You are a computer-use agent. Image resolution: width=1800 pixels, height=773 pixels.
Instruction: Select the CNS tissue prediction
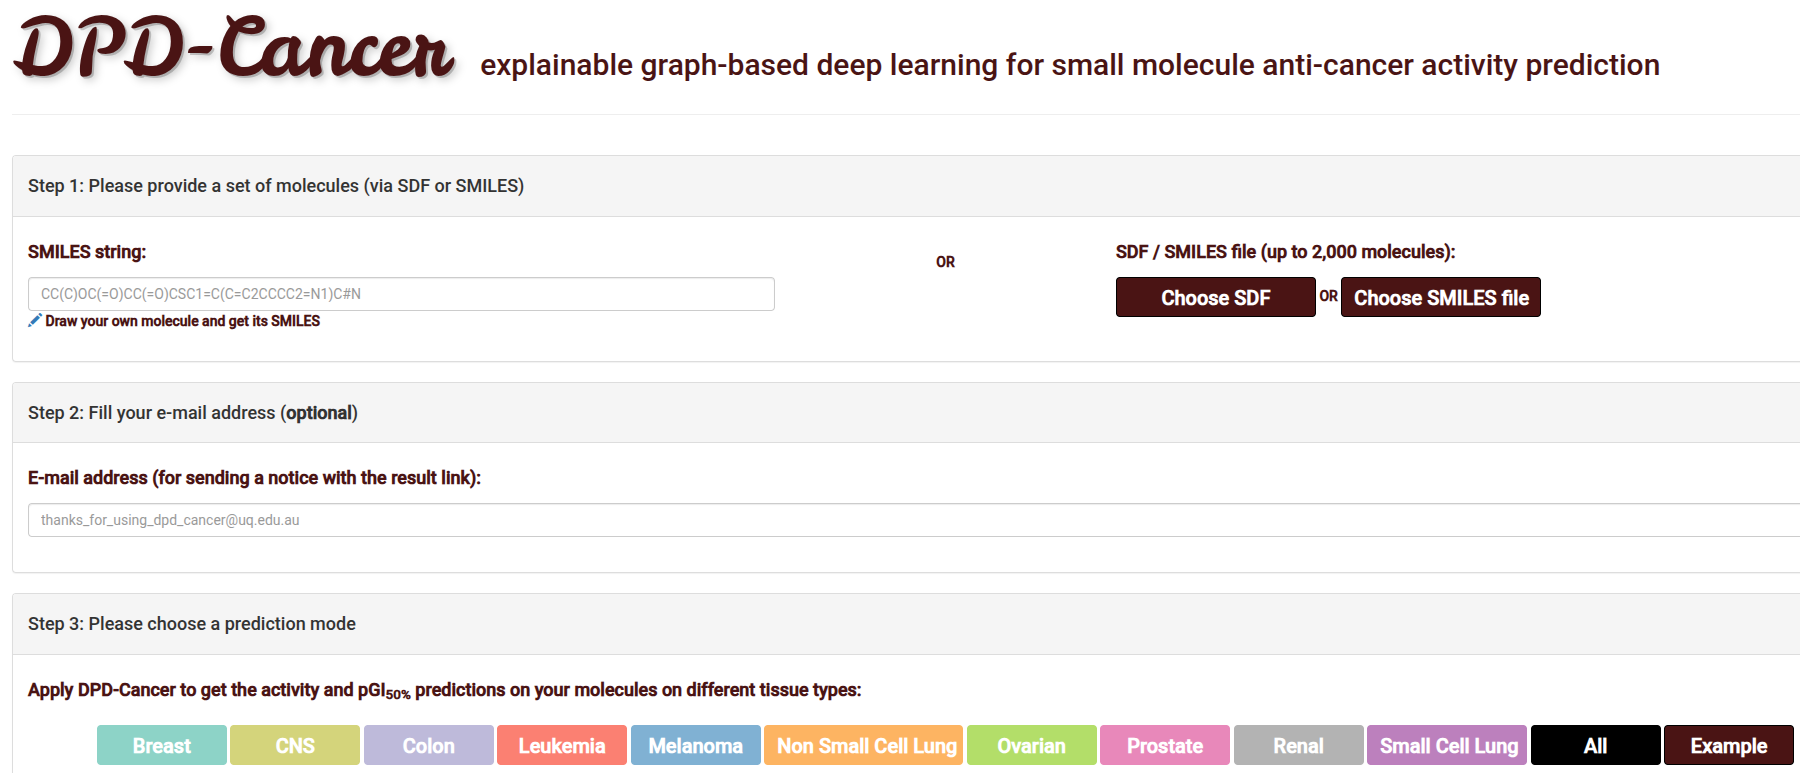pos(295,746)
